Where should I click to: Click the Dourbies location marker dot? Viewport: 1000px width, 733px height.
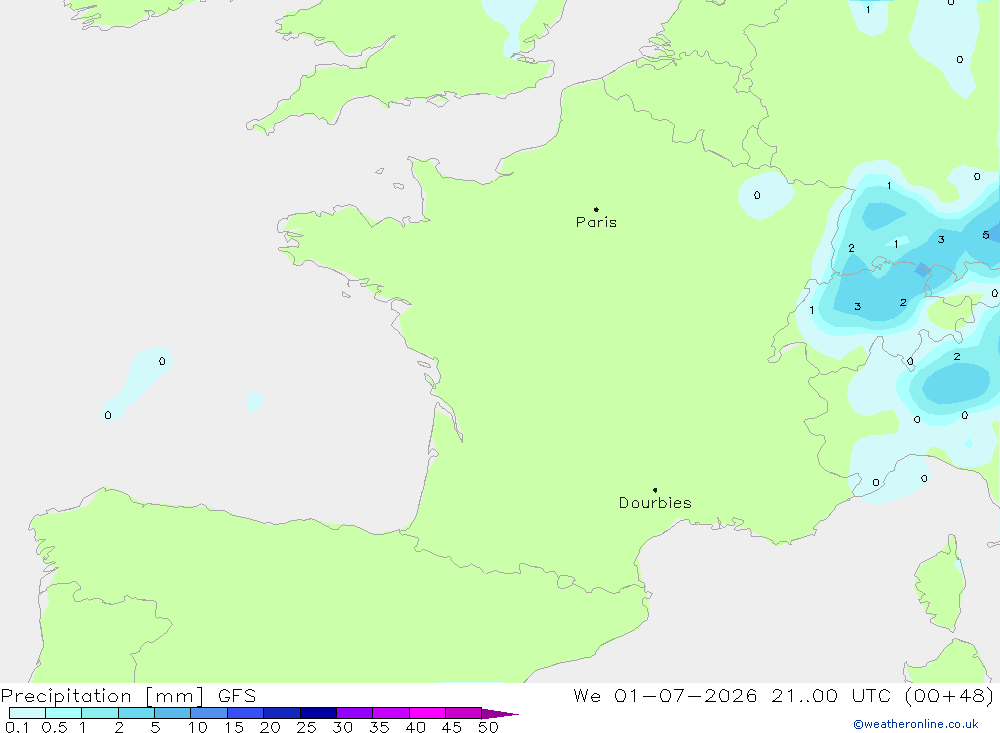(655, 490)
